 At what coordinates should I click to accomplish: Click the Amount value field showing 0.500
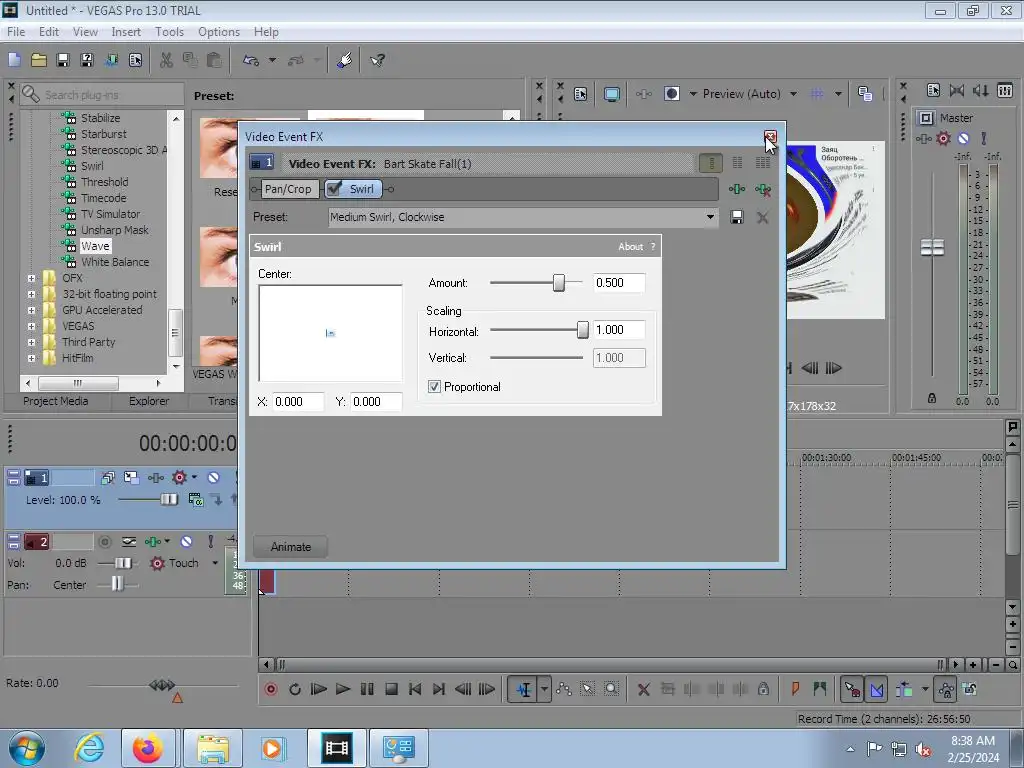coord(619,282)
